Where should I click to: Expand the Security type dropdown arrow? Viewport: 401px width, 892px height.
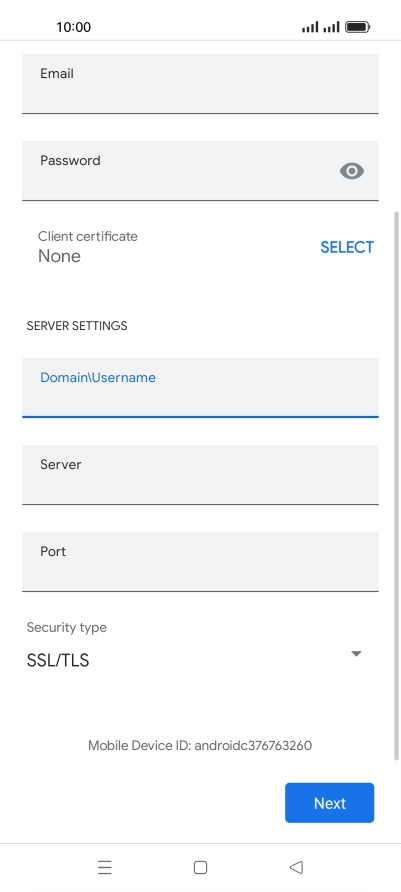(356, 654)
